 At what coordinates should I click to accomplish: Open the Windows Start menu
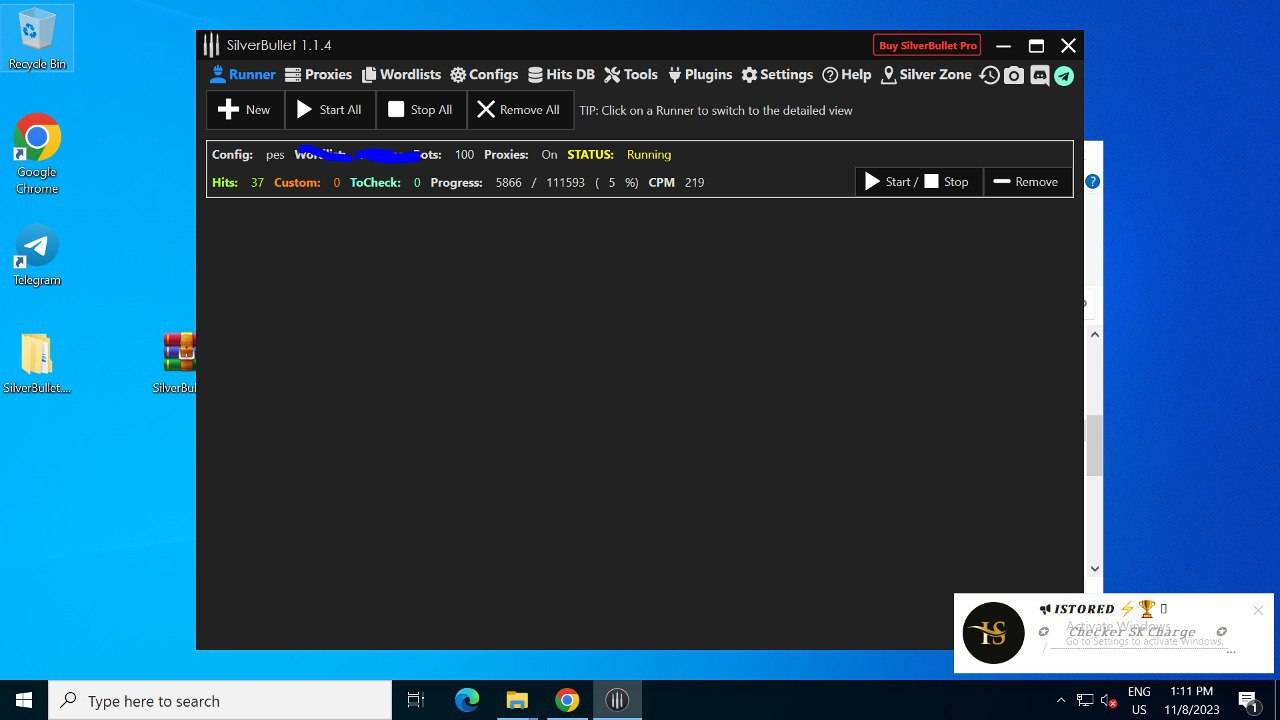tap(24, 700)
